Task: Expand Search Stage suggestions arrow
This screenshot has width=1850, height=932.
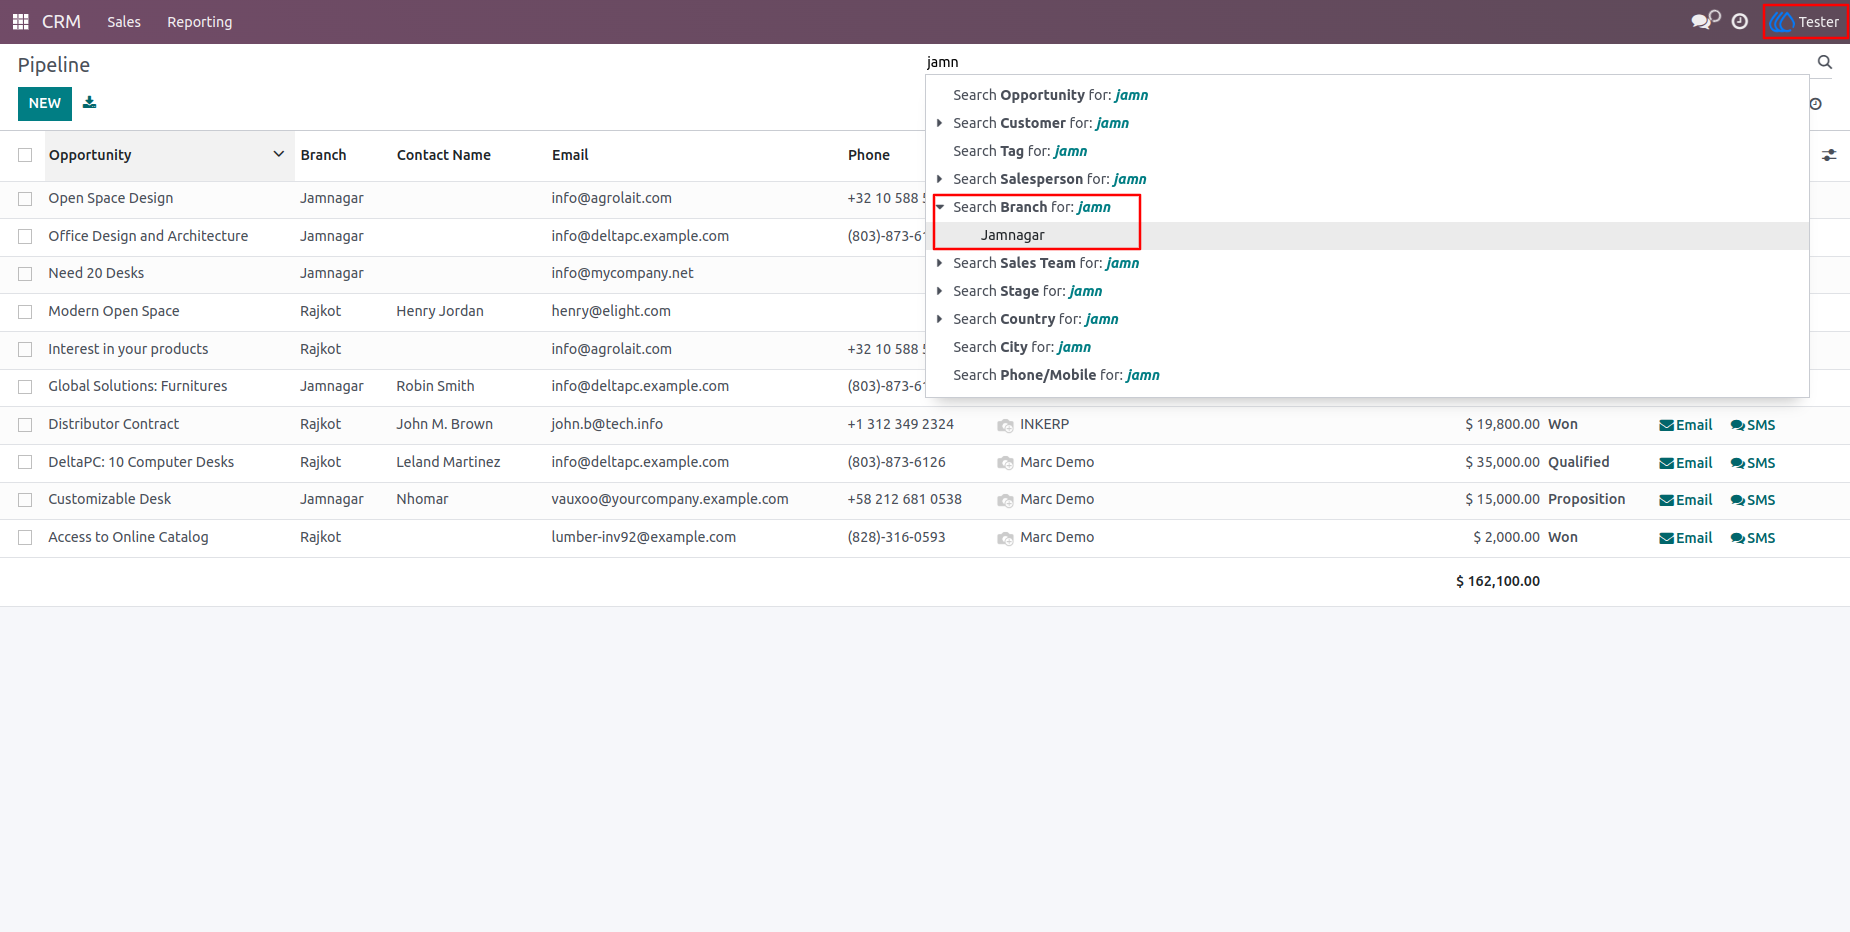Action: click(939, 291)
